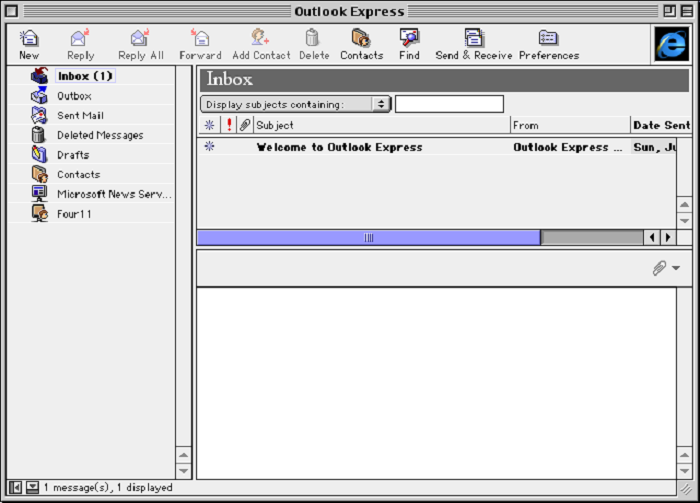Click the Add Contact toolbar icon
The image size is (700, 503).
point(261,39)
